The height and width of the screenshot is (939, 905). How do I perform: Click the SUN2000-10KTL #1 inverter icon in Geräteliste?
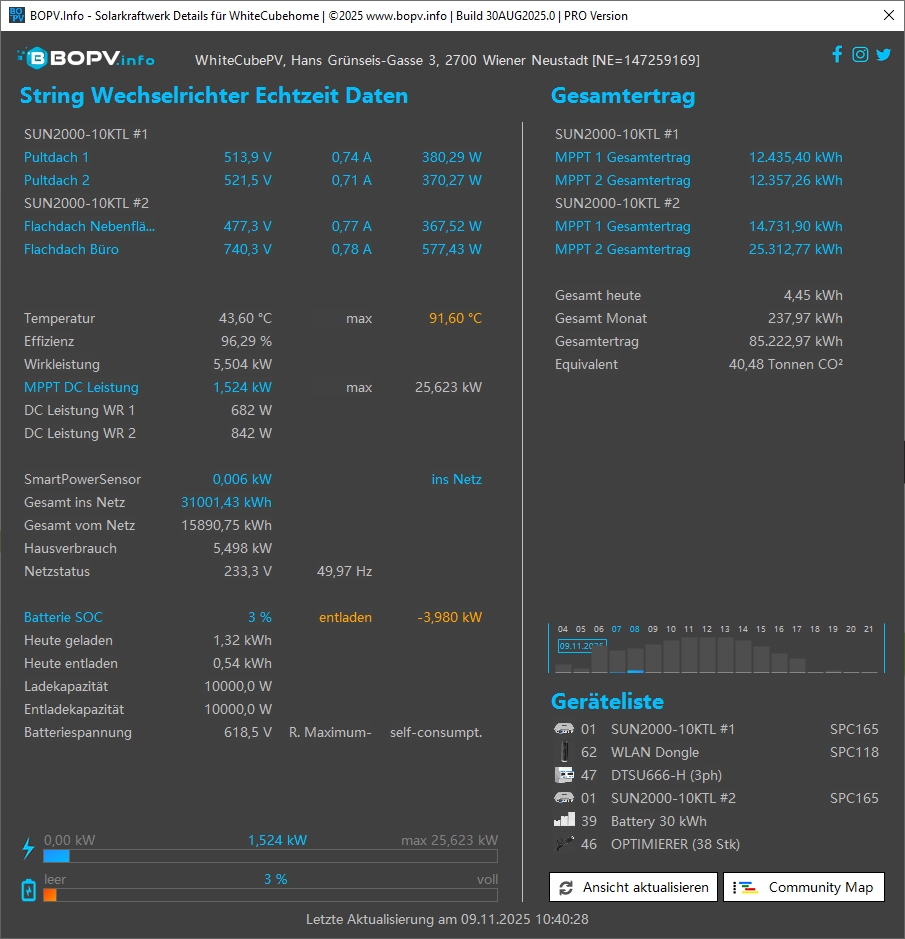pos(564,729)
